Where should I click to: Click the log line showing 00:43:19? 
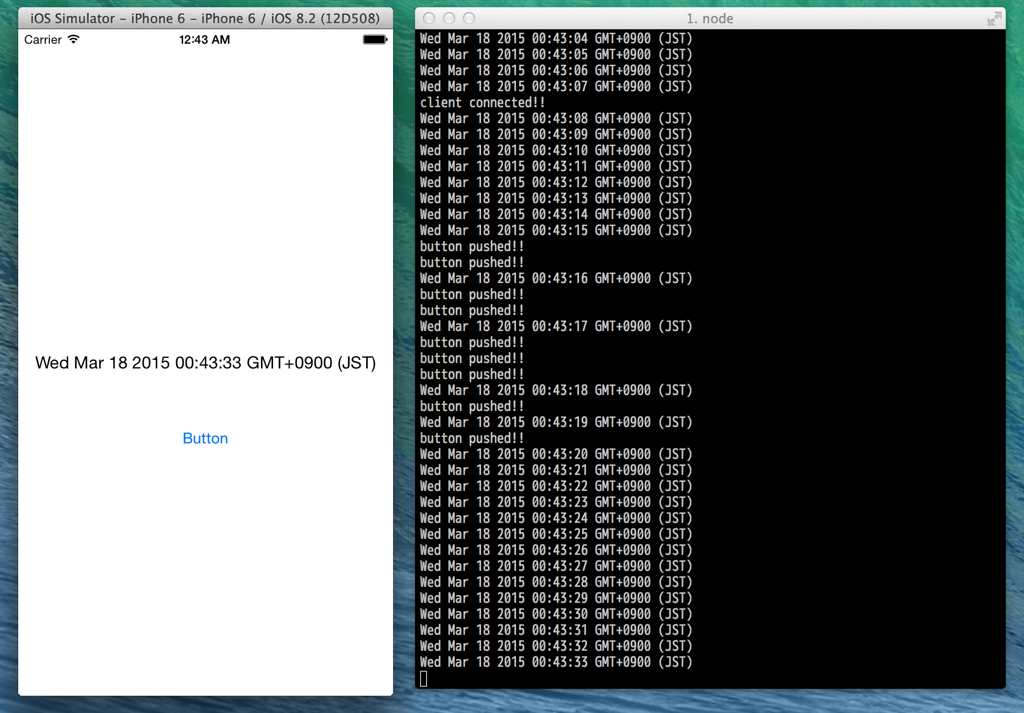pos(555,422)
